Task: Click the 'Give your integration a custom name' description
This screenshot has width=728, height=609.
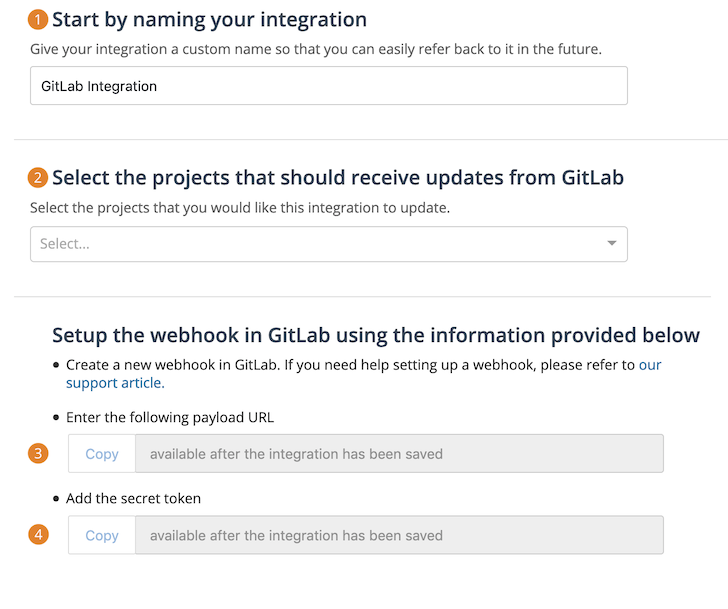Action: 315,49
